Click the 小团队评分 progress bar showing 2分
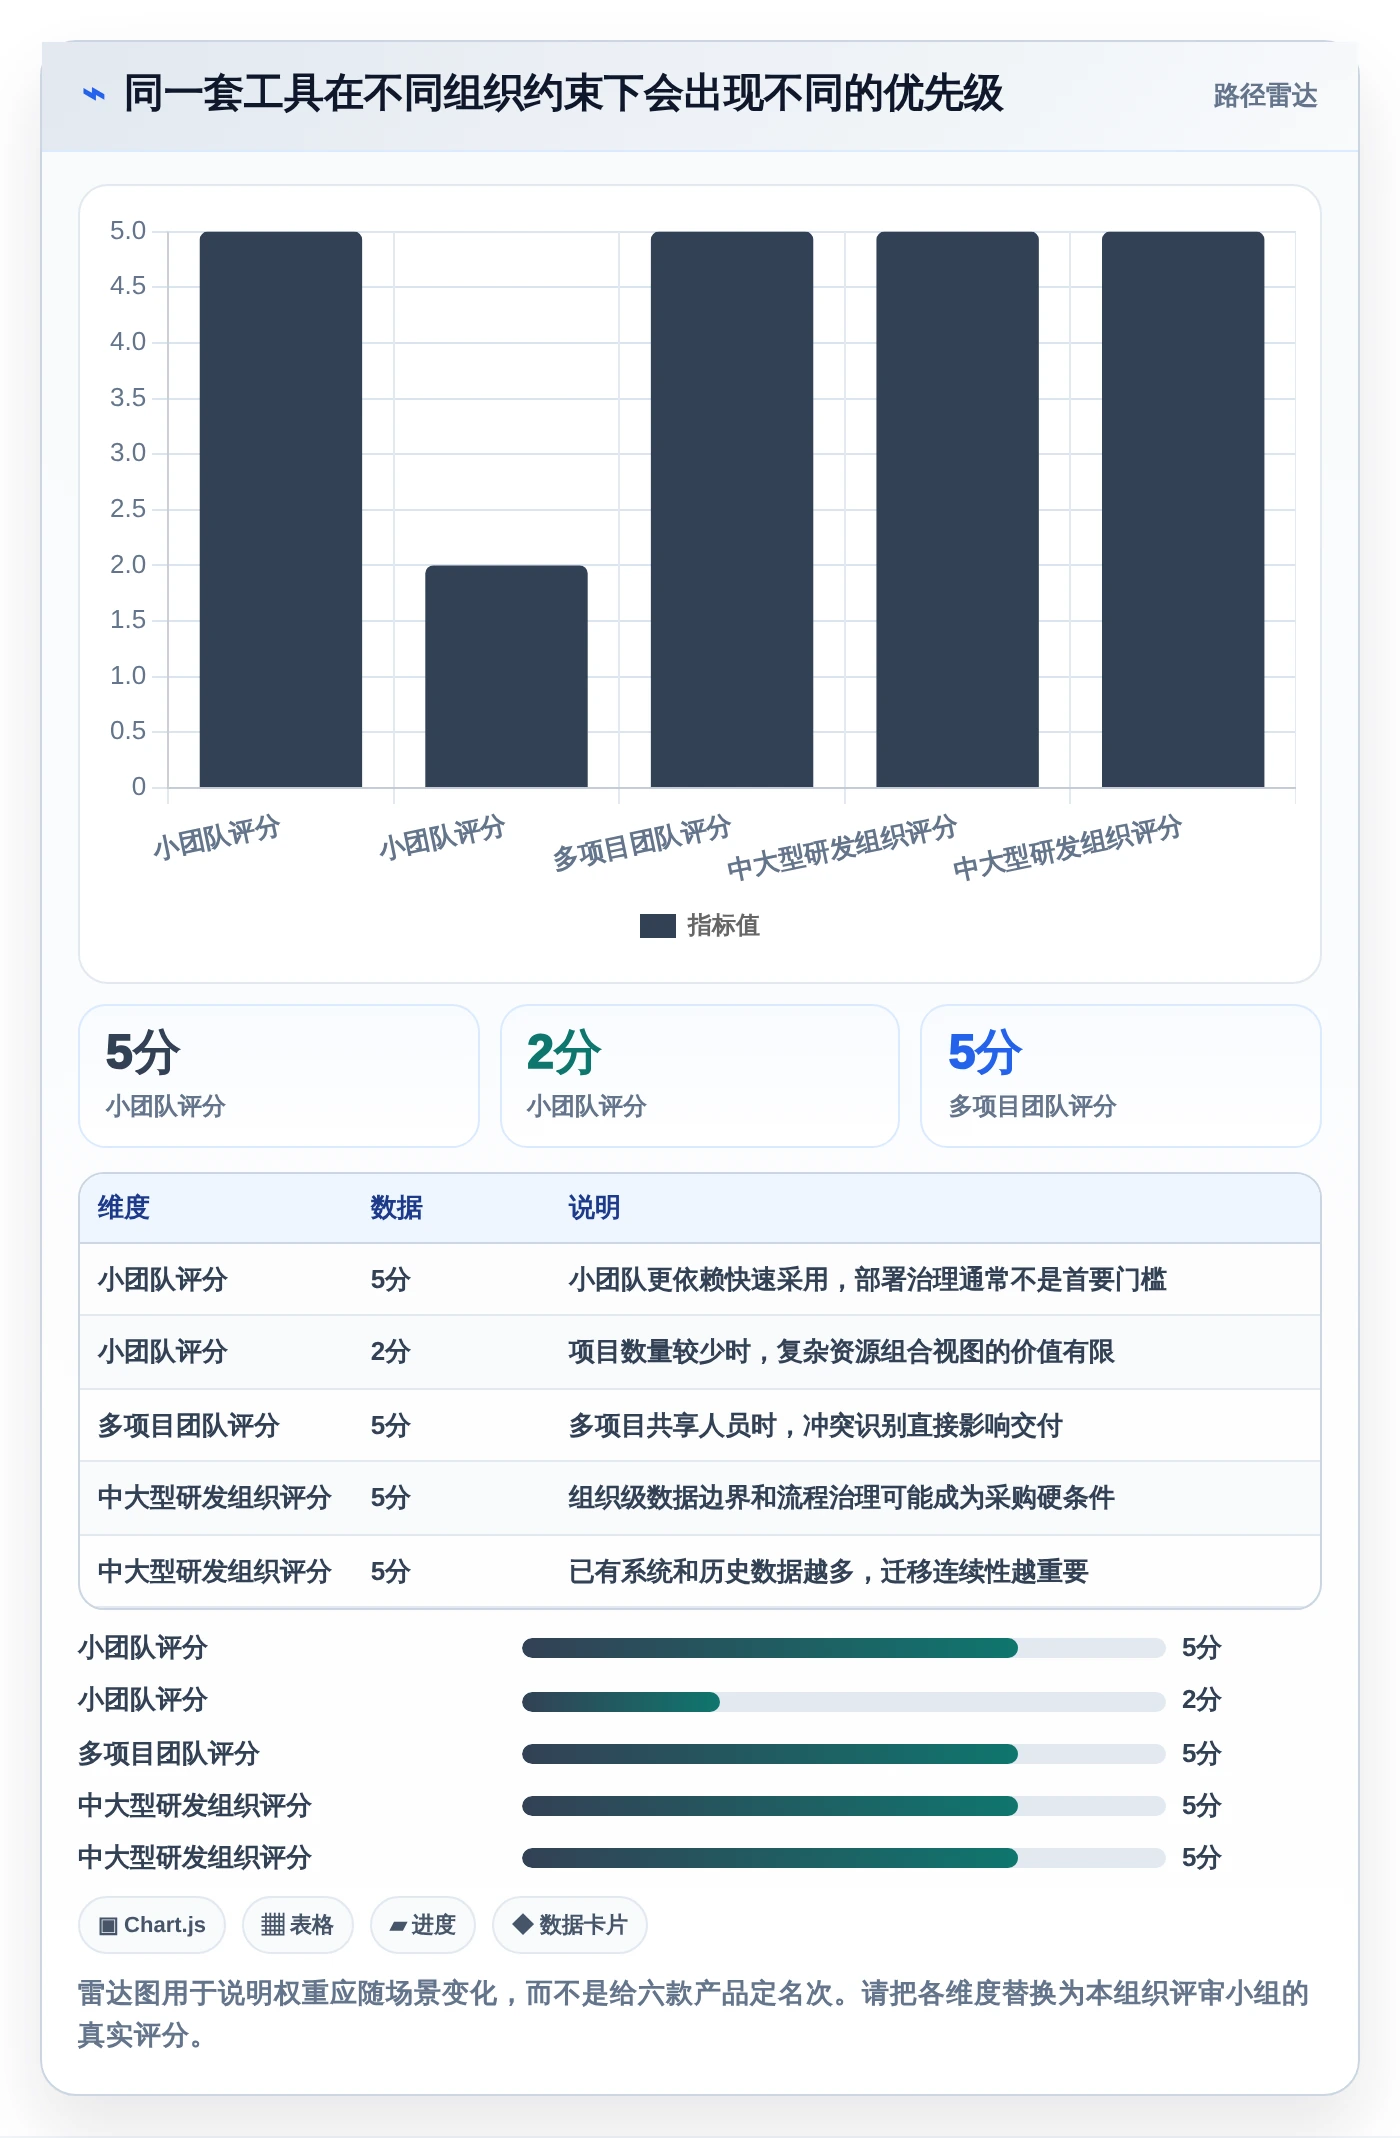1400x2138 pixels. click(x=843, y=1701)
